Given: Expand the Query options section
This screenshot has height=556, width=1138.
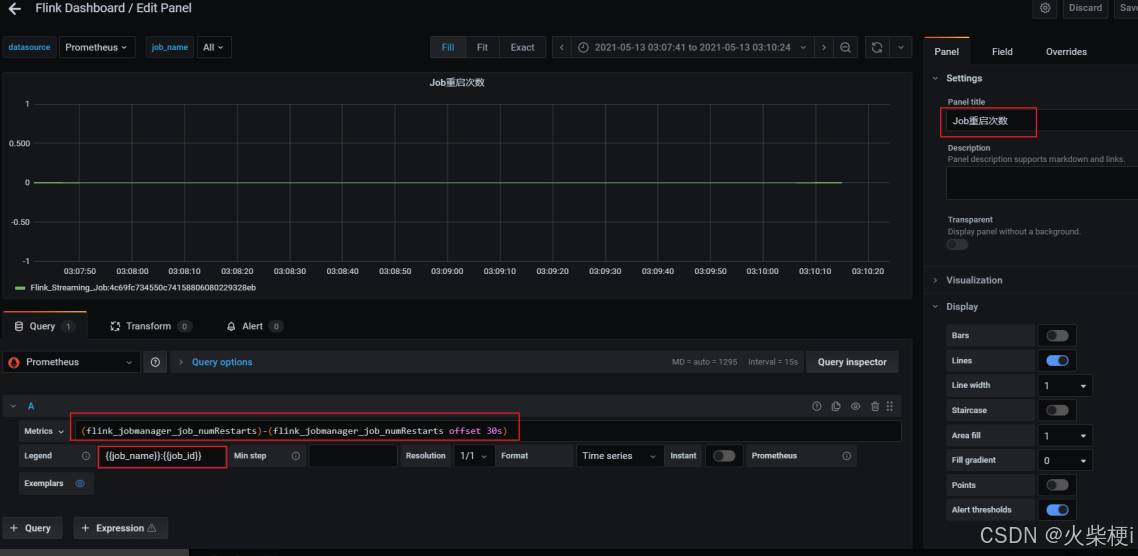Looking at the screenshot, I should [221, 361].
